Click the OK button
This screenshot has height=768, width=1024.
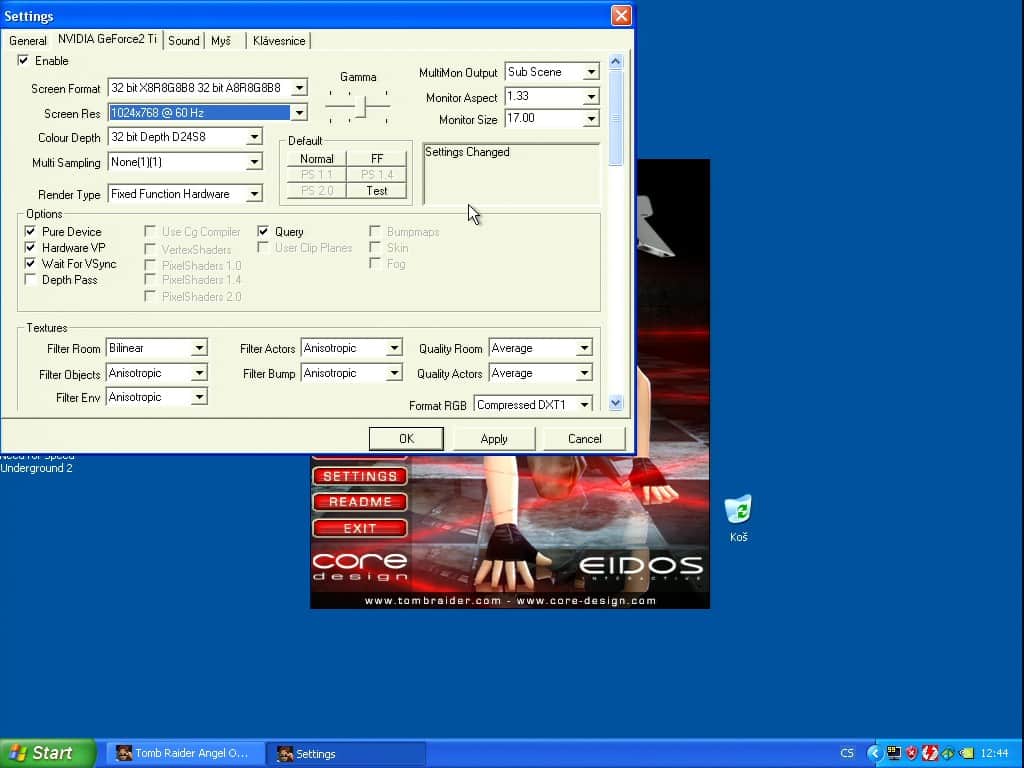(406, 439)
